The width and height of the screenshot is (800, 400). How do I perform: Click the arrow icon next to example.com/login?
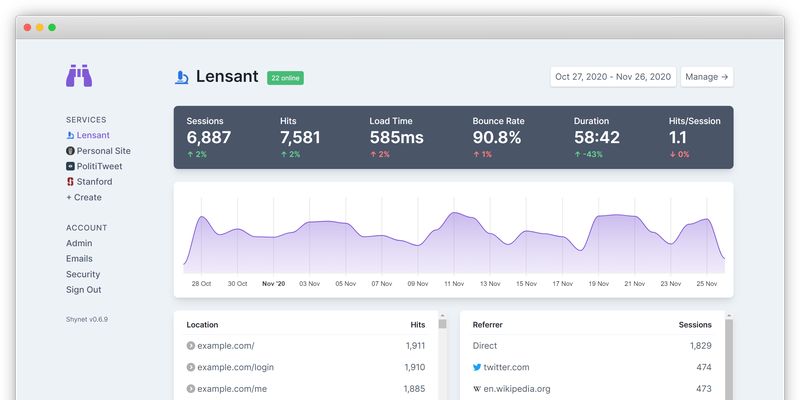(x=191, y=367)
